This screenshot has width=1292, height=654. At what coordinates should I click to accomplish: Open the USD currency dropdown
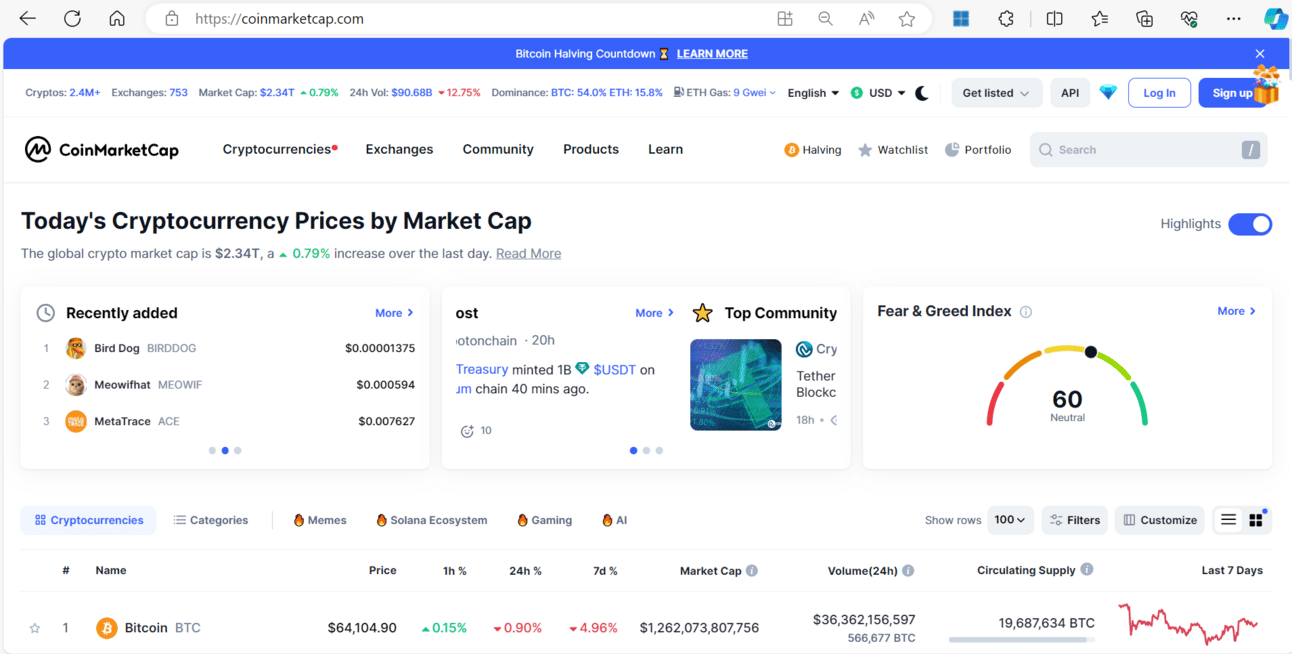pos(878,93)
